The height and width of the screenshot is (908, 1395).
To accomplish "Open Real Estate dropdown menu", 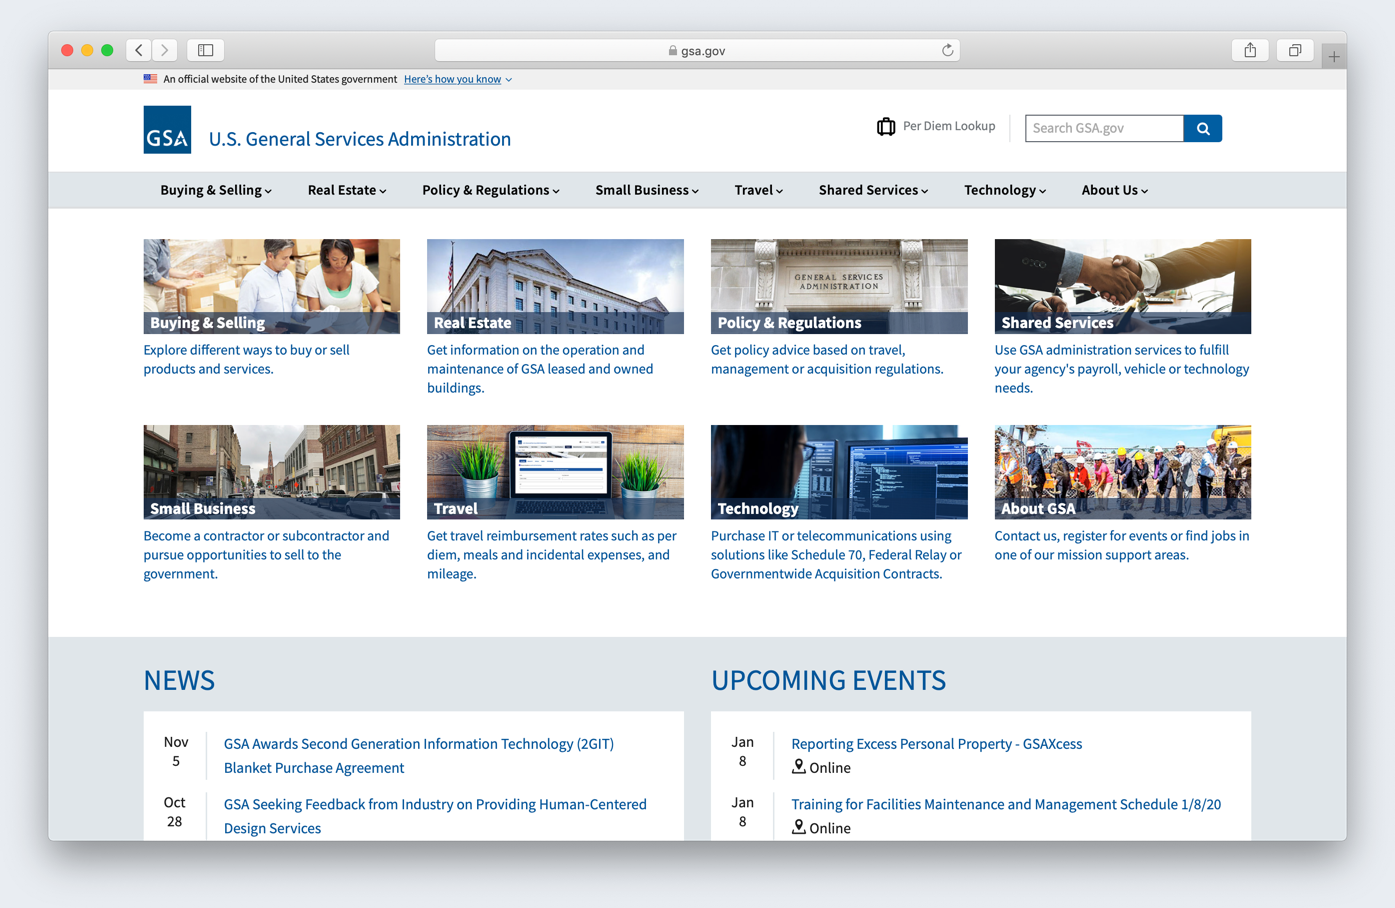I will 347,190.
